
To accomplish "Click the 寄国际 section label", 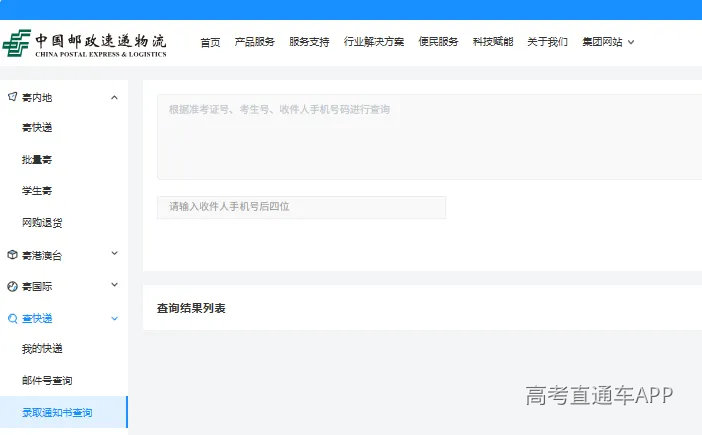I will 37,286.
